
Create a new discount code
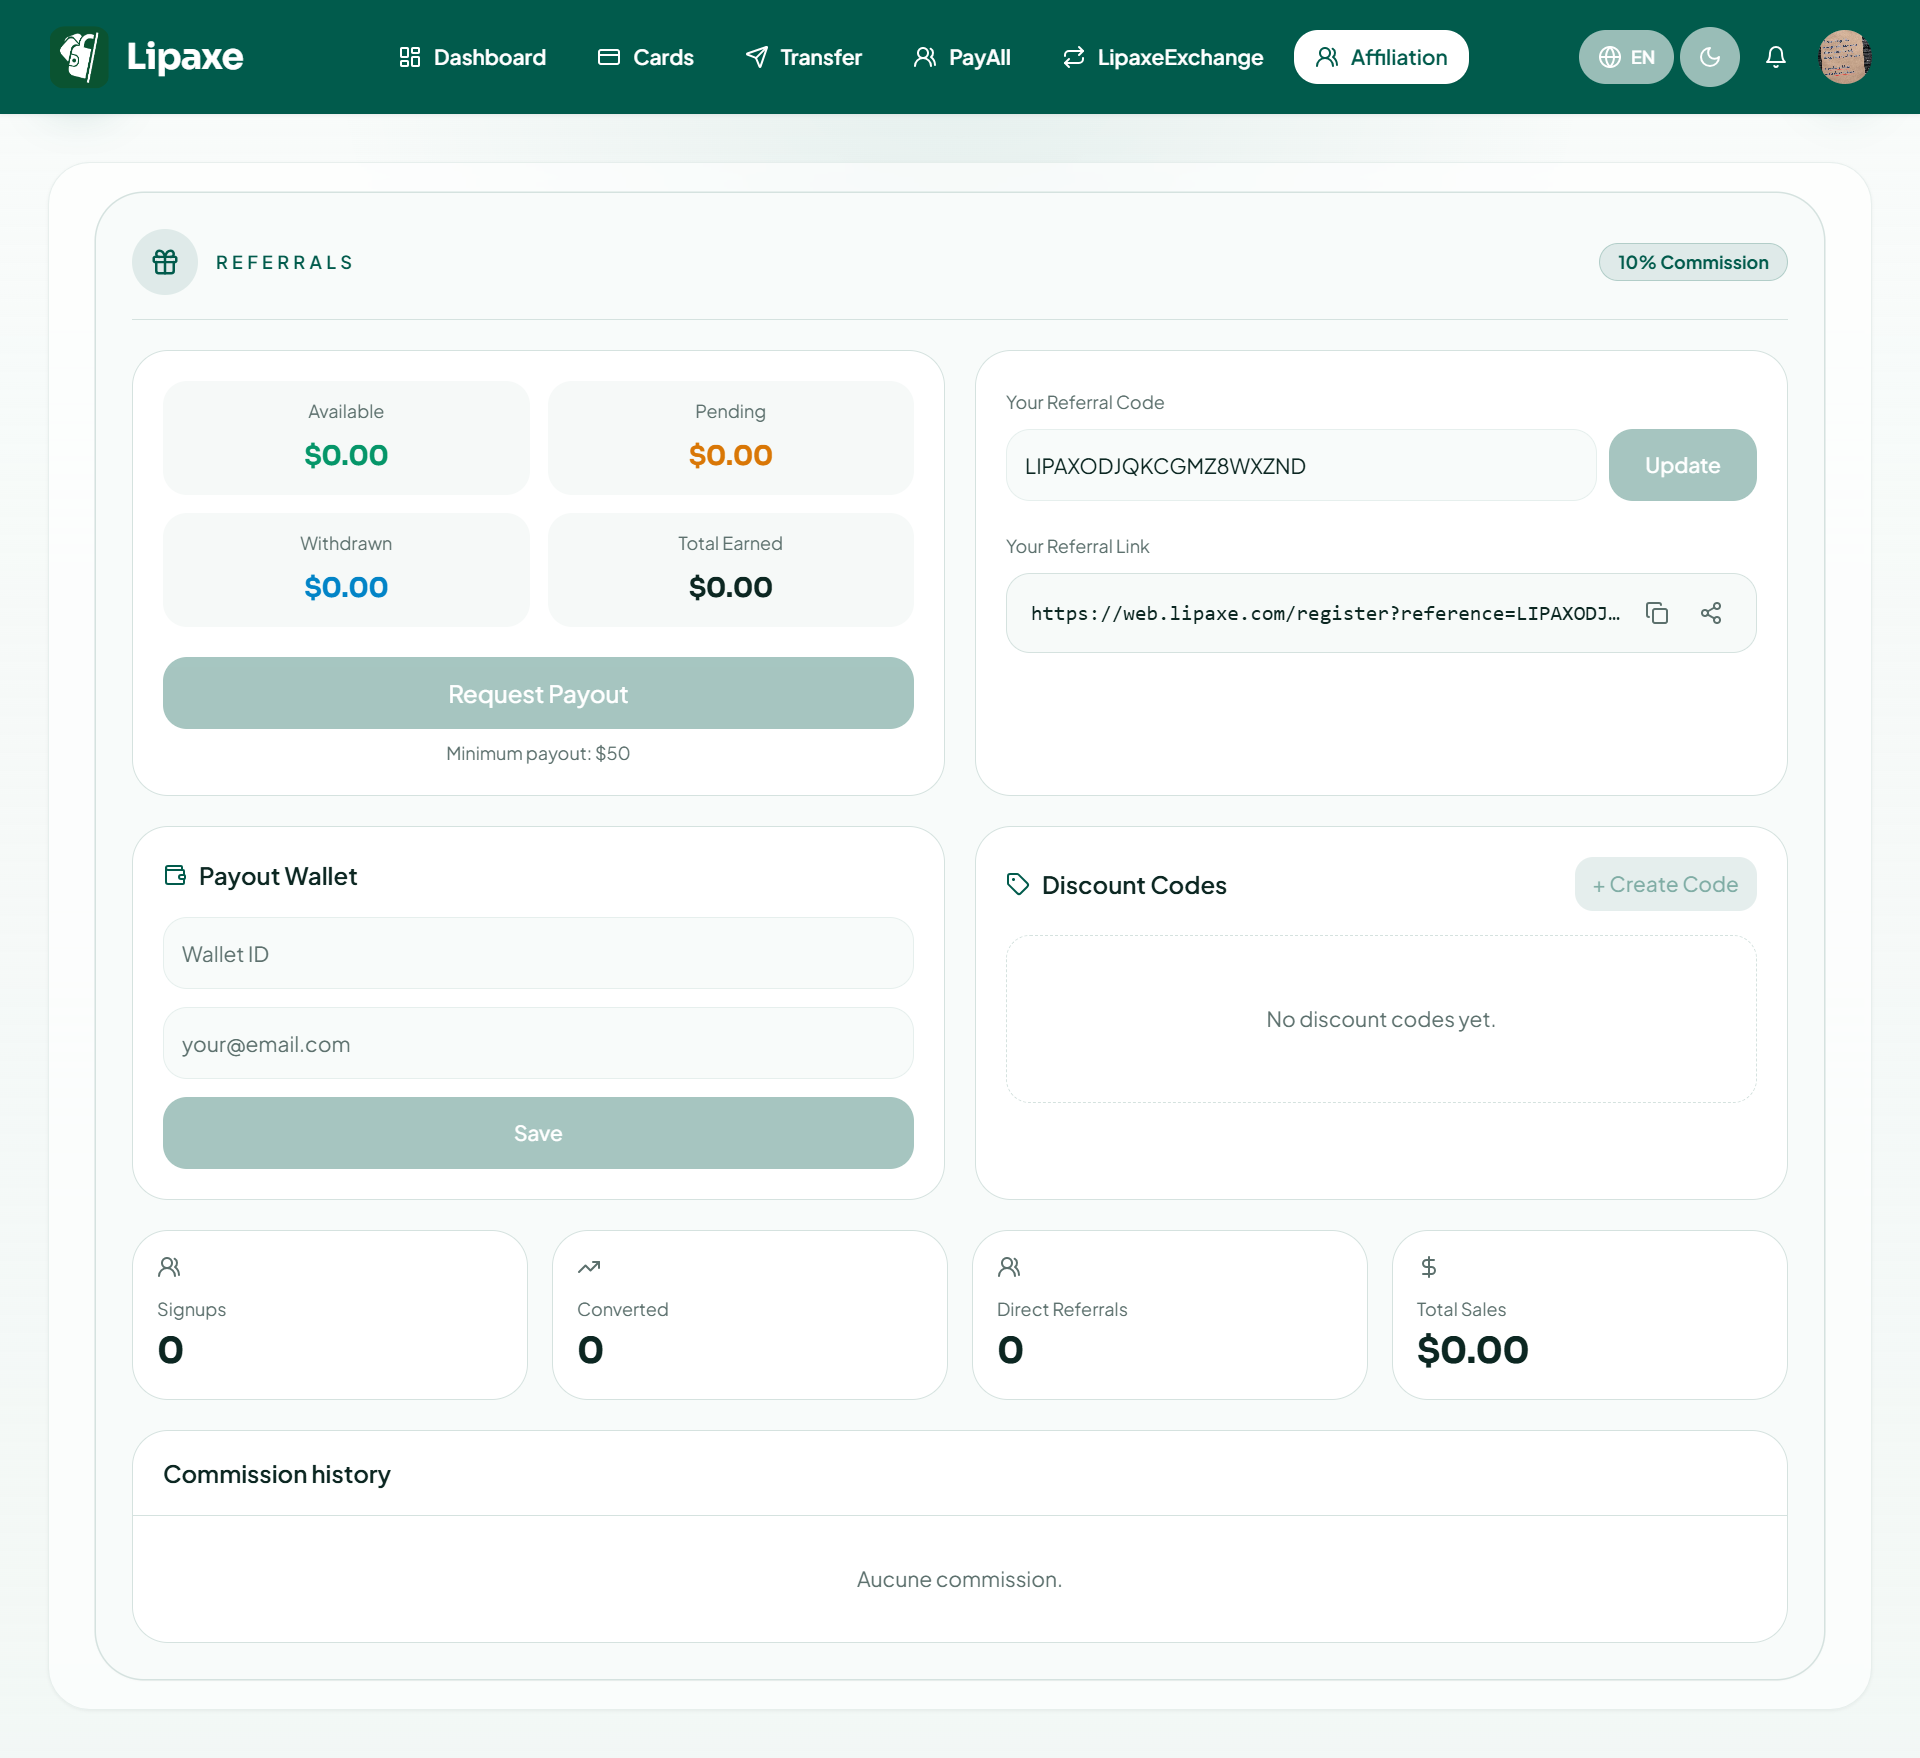pyautogui.click(x=1665, y=884)
